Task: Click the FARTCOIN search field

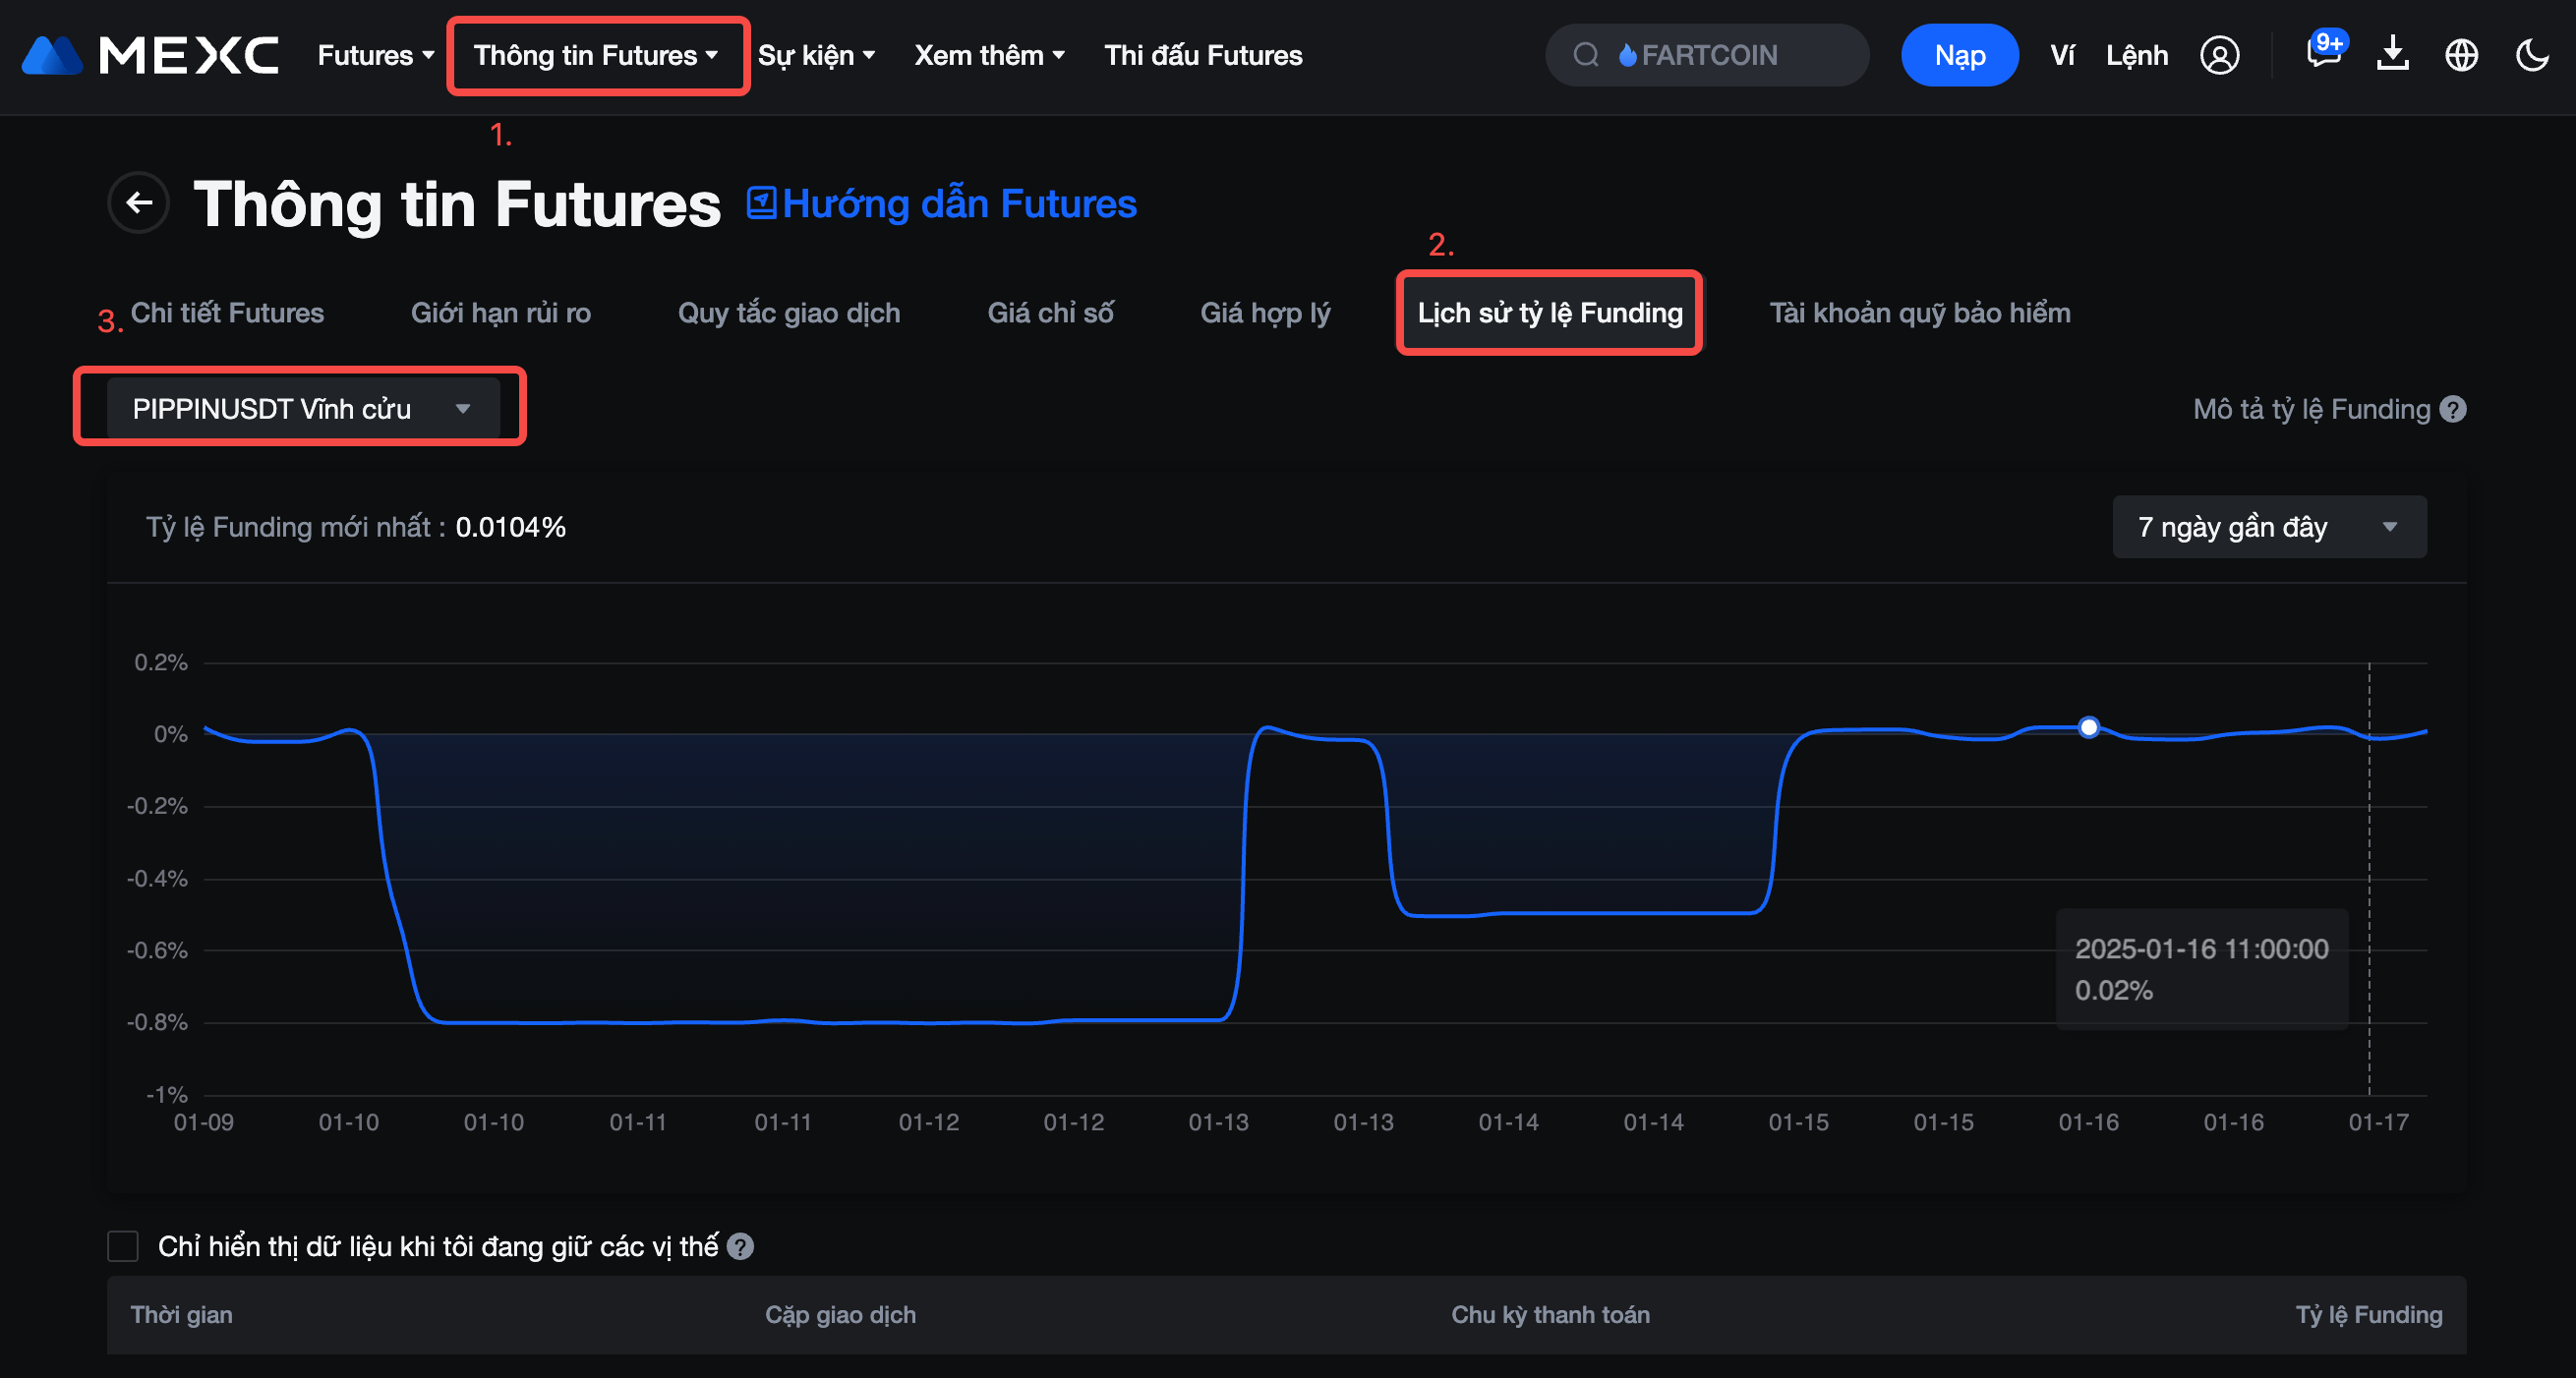Action: (x=1707, y=55)
